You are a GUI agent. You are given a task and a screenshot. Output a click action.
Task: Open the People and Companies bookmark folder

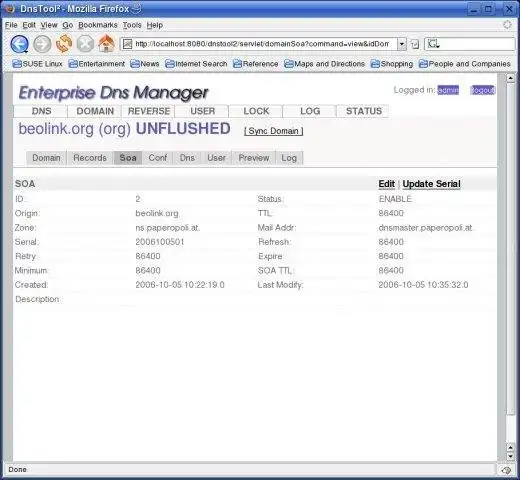pyautogui.click(x=464, y=64)
